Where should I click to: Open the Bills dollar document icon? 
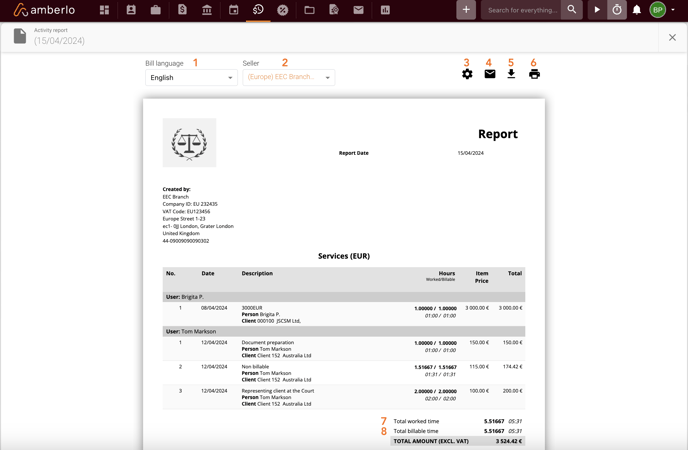point(182,10)
